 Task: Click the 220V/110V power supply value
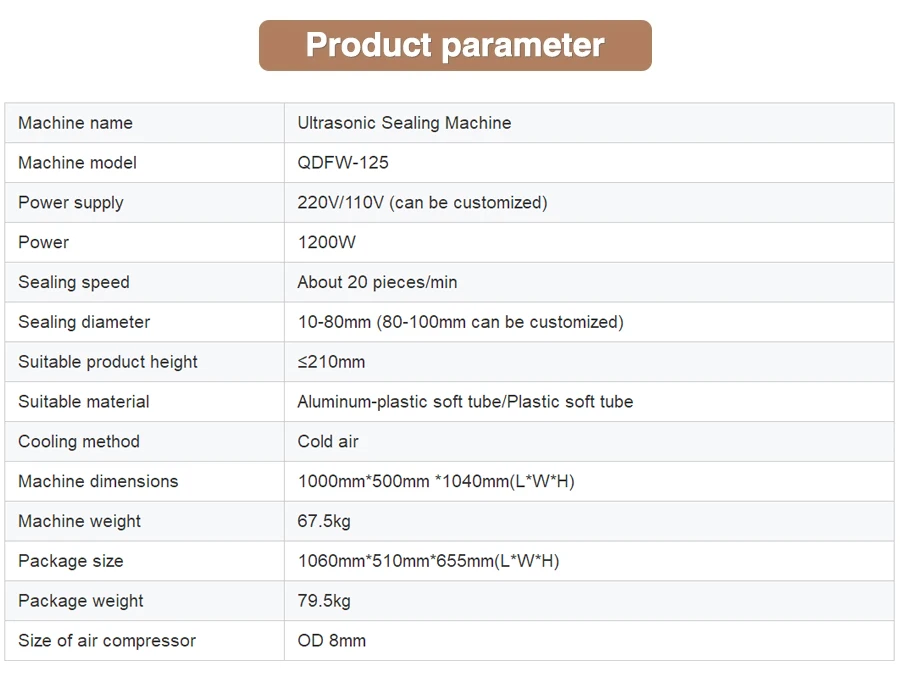[x=422, y=203]
